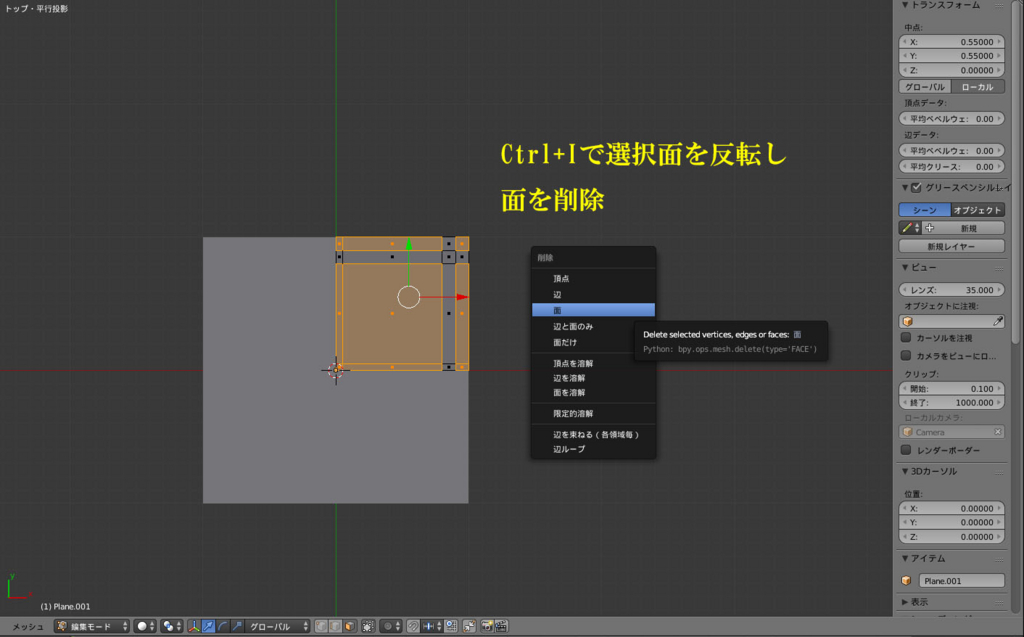Switch grease pencil source to オブジェクト
1024x637 pixels.
point(978,210)
